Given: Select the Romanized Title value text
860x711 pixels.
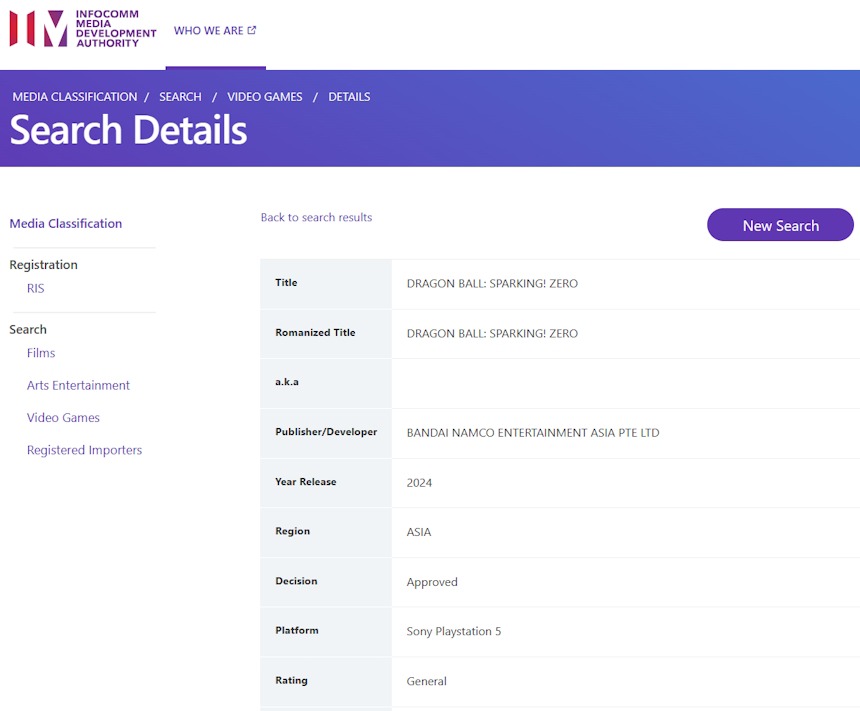Looking at the screenshot, I should click(492, 334).
